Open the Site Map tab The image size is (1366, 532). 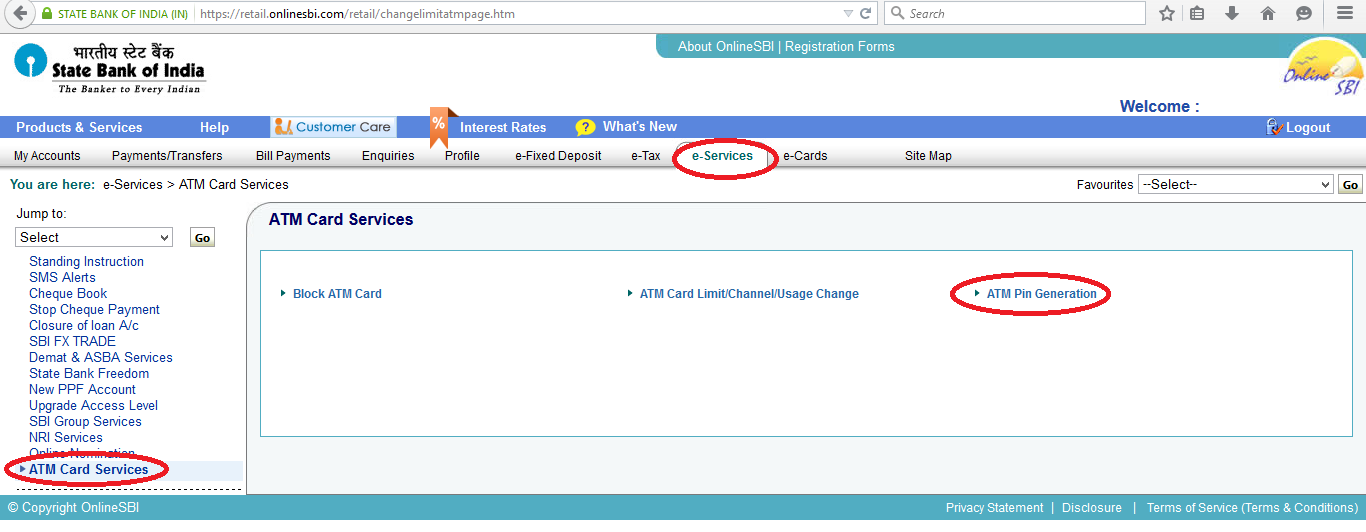(x=928, y=156)
